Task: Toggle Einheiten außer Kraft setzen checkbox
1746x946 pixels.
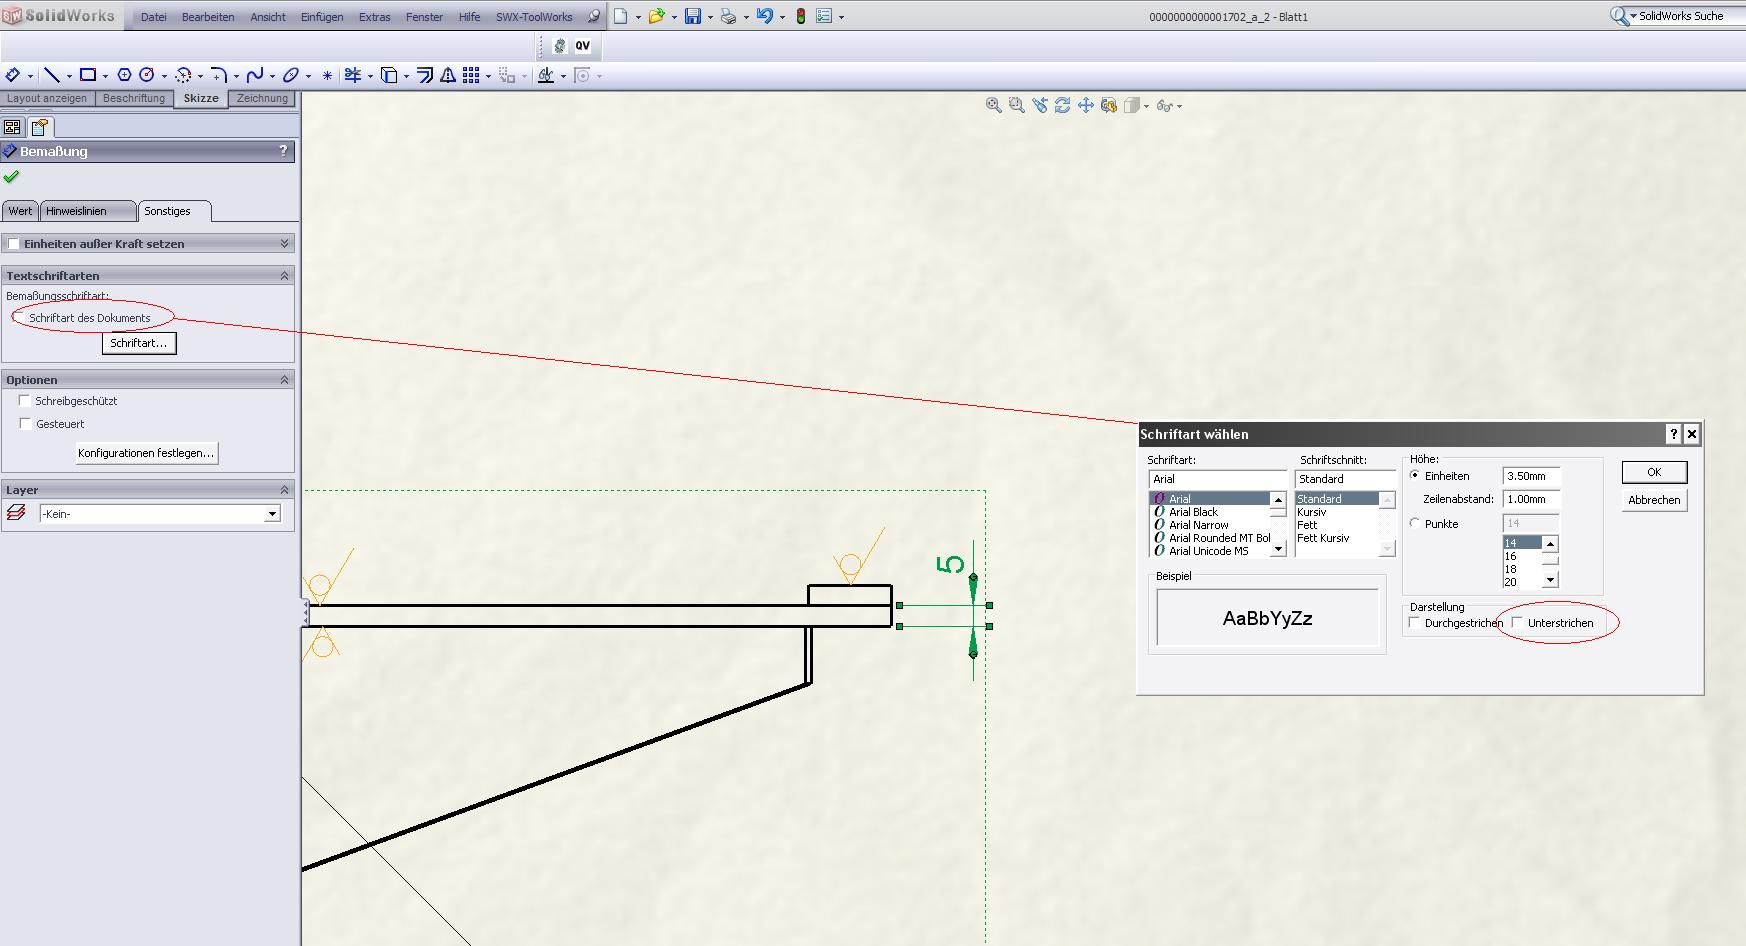Action: tap(13, 244)
